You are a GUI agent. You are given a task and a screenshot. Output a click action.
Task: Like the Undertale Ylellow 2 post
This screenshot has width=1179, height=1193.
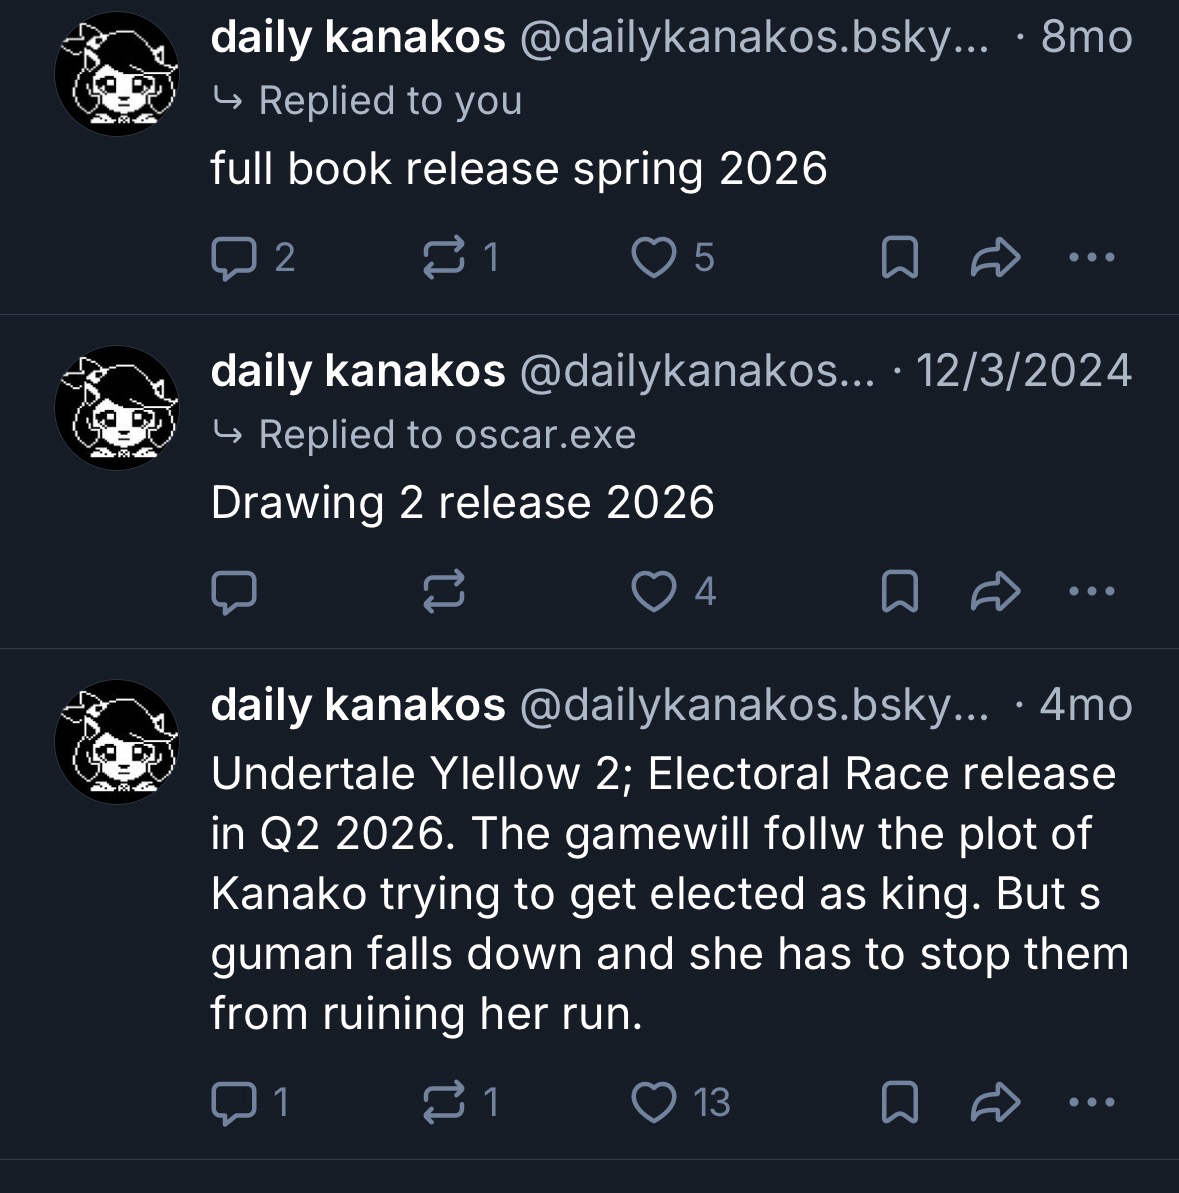click(x=653, y=1102)
